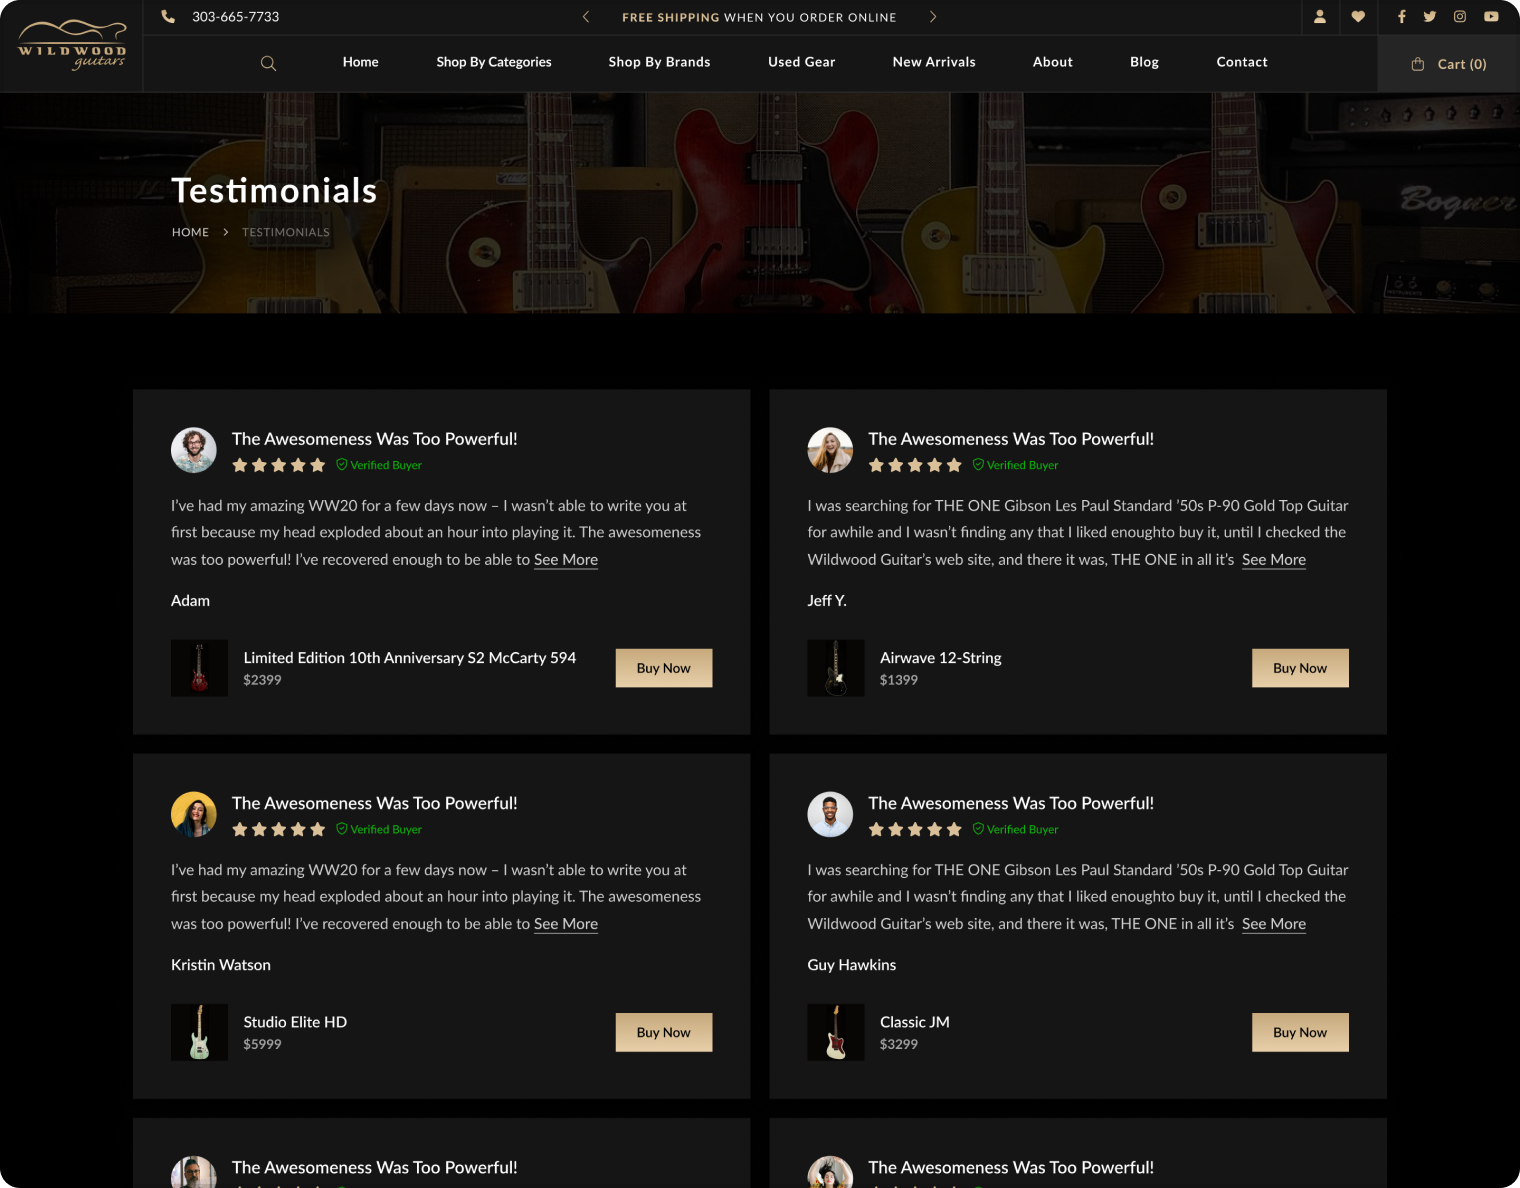The height and width of the screenshot is (1188, 1520).
Task: Open New Arrivals menu item
Action: point(934,62)
